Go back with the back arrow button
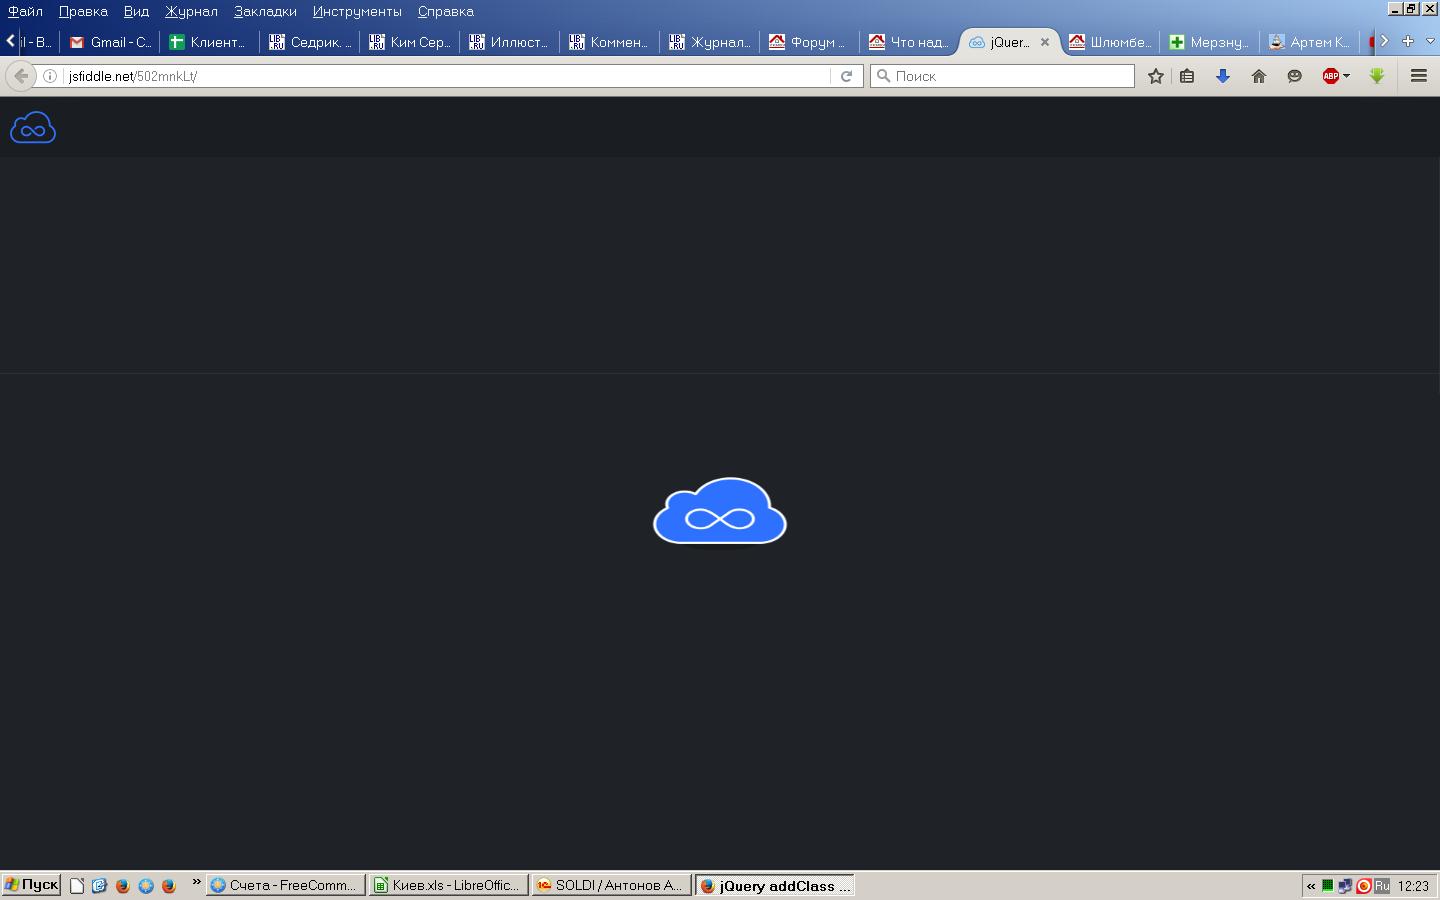This screenshot has height=900, width=1440. 21,76
